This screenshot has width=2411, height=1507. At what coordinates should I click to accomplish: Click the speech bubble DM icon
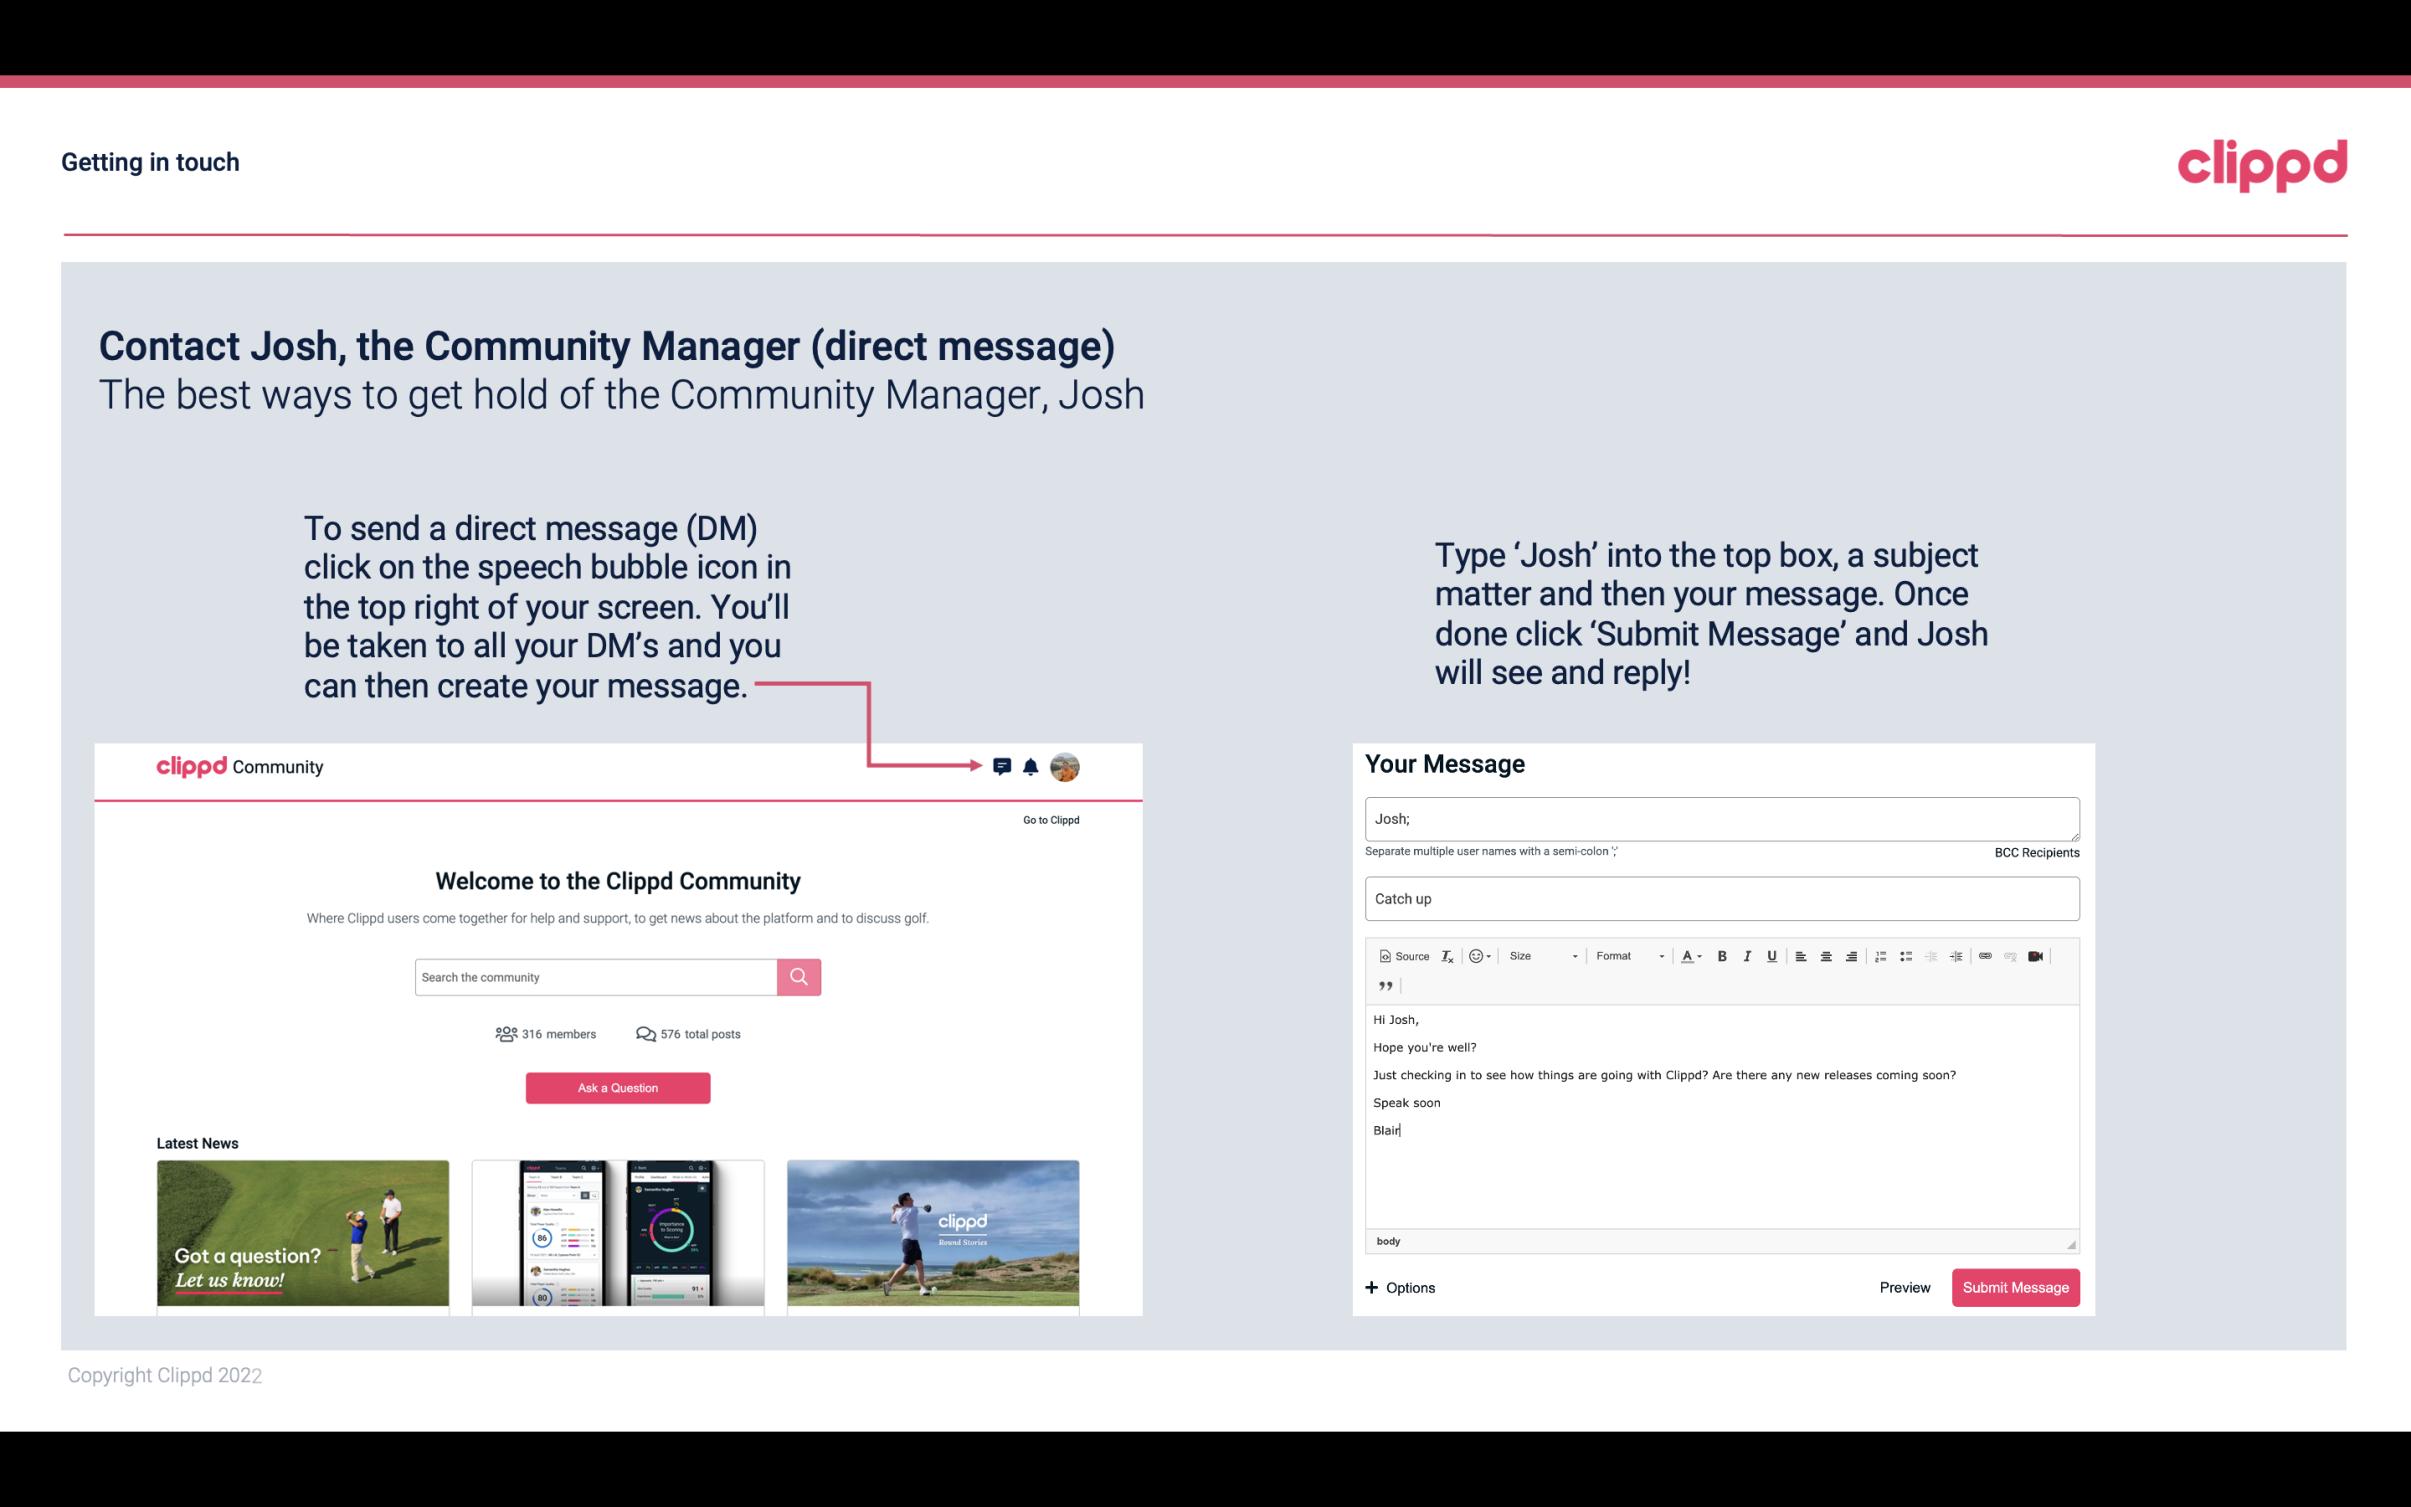1003,766
